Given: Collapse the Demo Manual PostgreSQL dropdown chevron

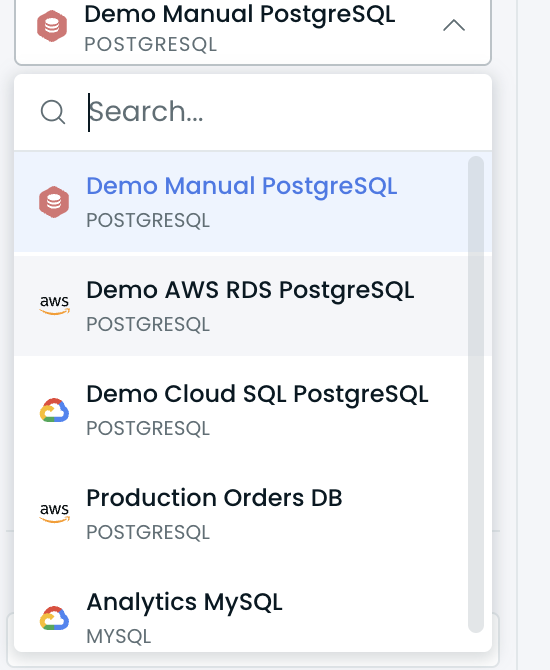Looking at the screenshot, I should point(454,26).
